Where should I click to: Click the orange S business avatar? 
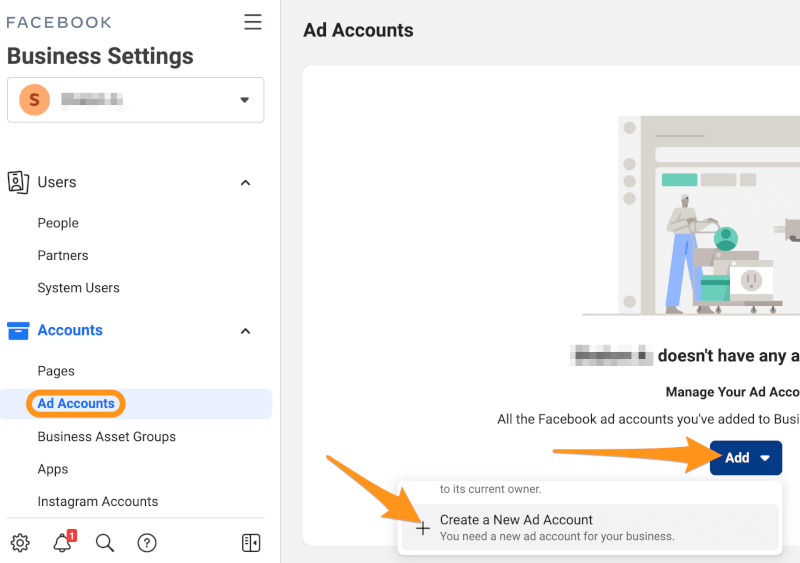click(35, 100)
